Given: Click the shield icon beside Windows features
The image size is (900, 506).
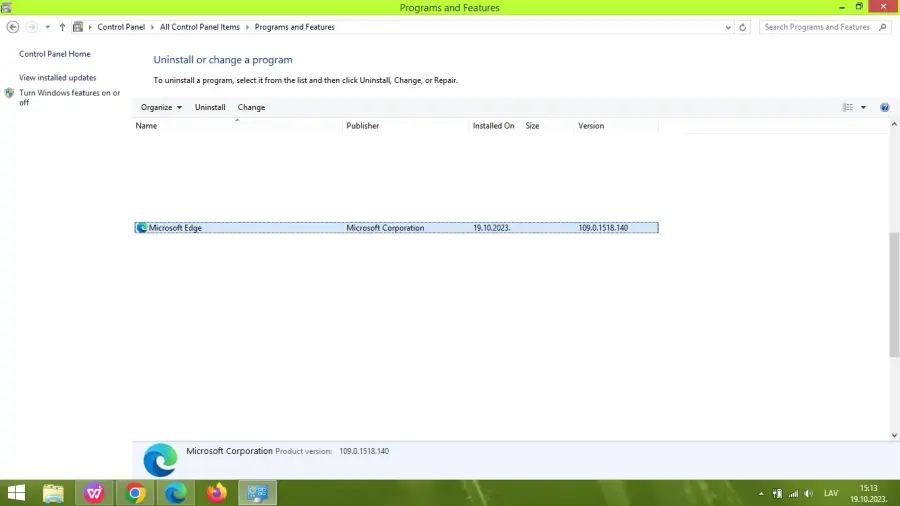Looking at the screenshot, I should point(9,93).
